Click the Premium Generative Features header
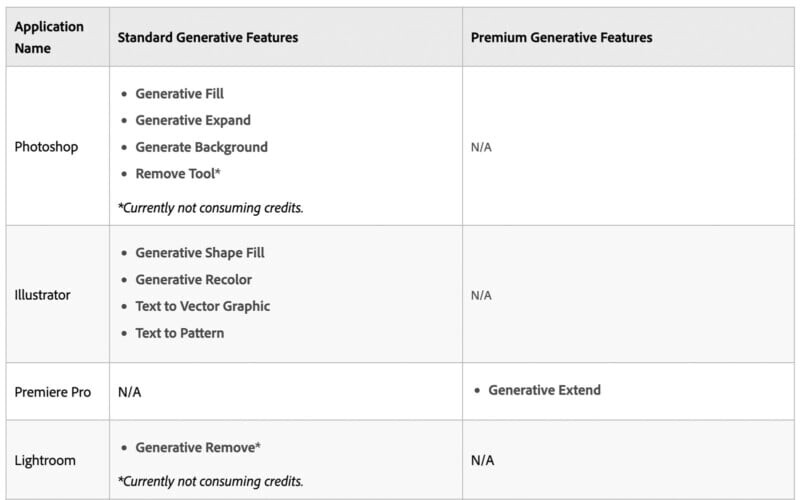This screenshot has height=500, width=800. click(562, 37)
